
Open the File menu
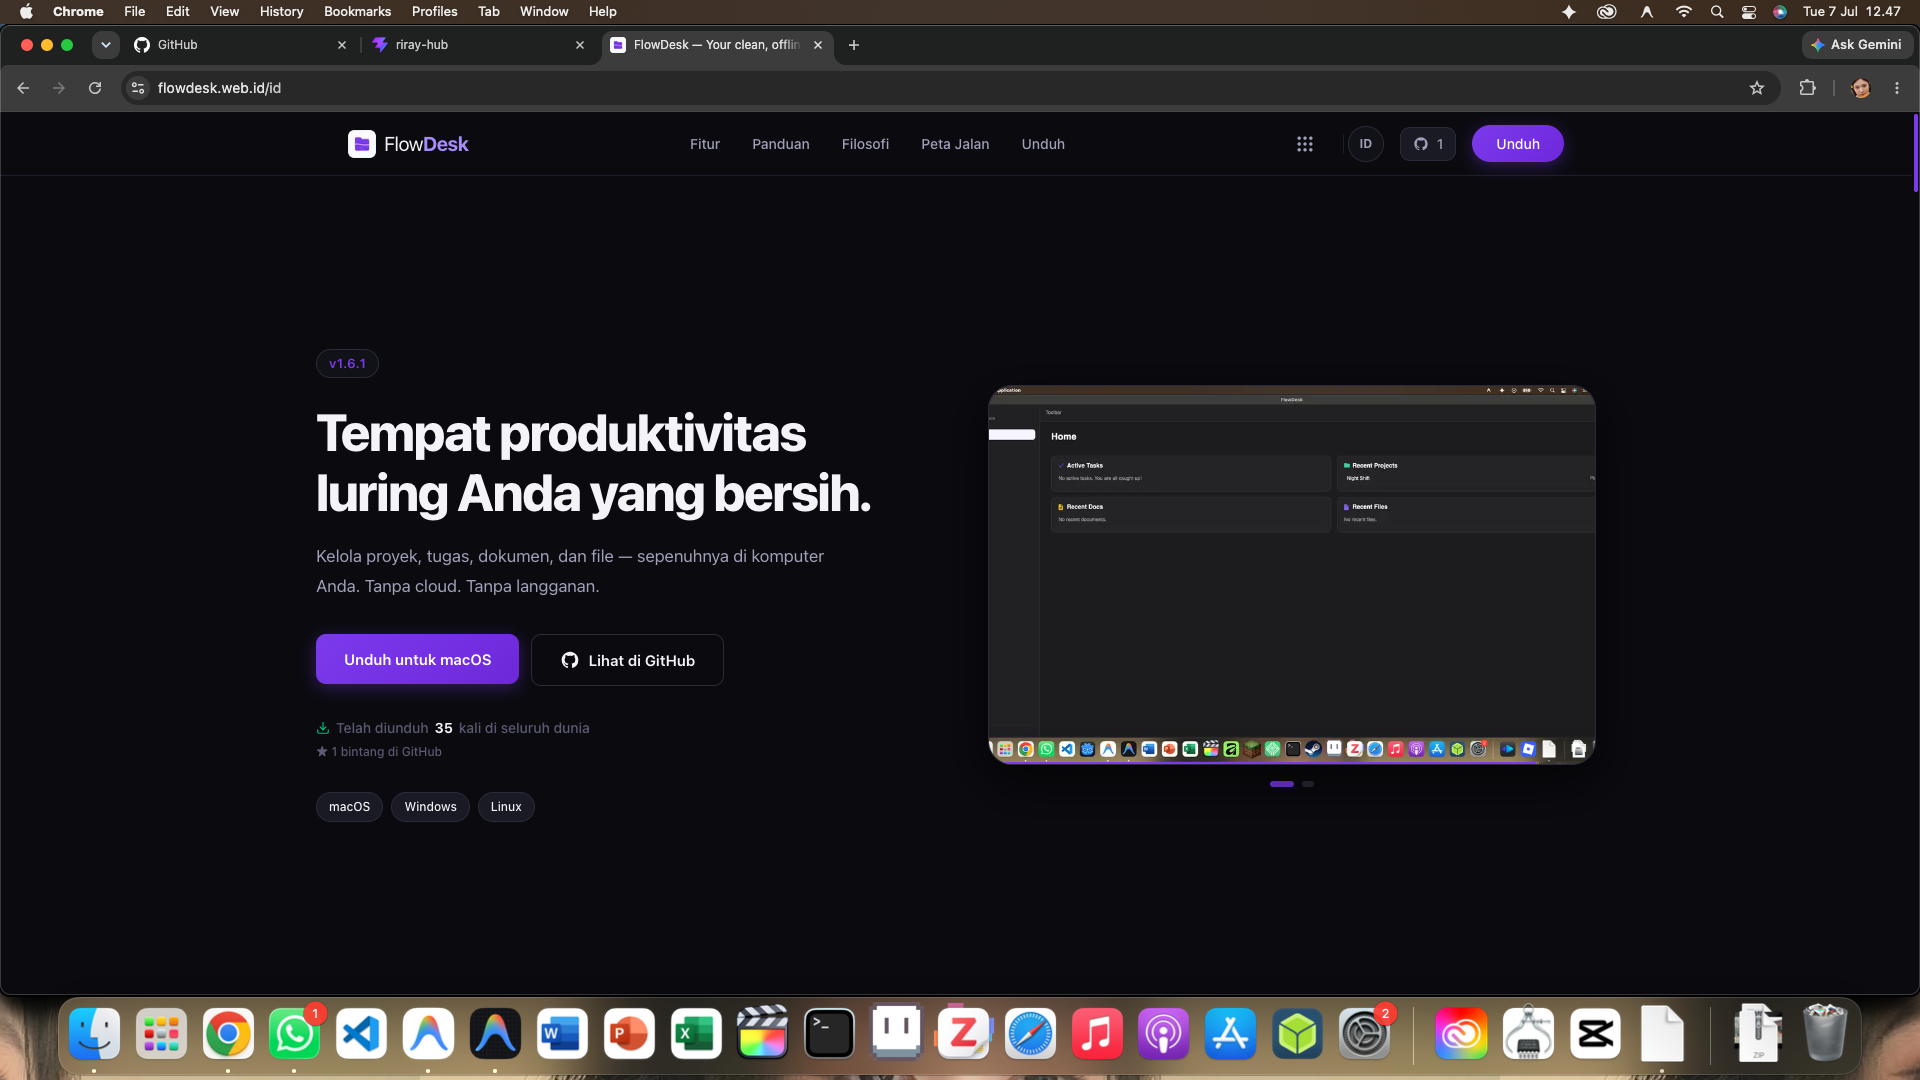(135, 12)
